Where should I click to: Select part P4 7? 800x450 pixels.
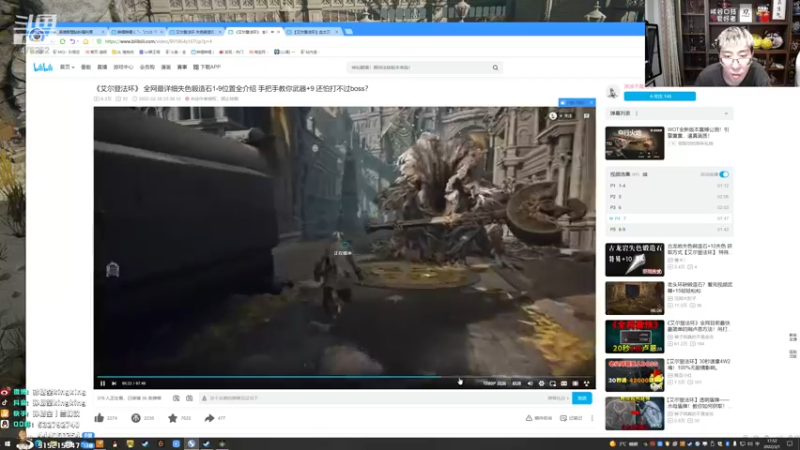tap(669, 218)
